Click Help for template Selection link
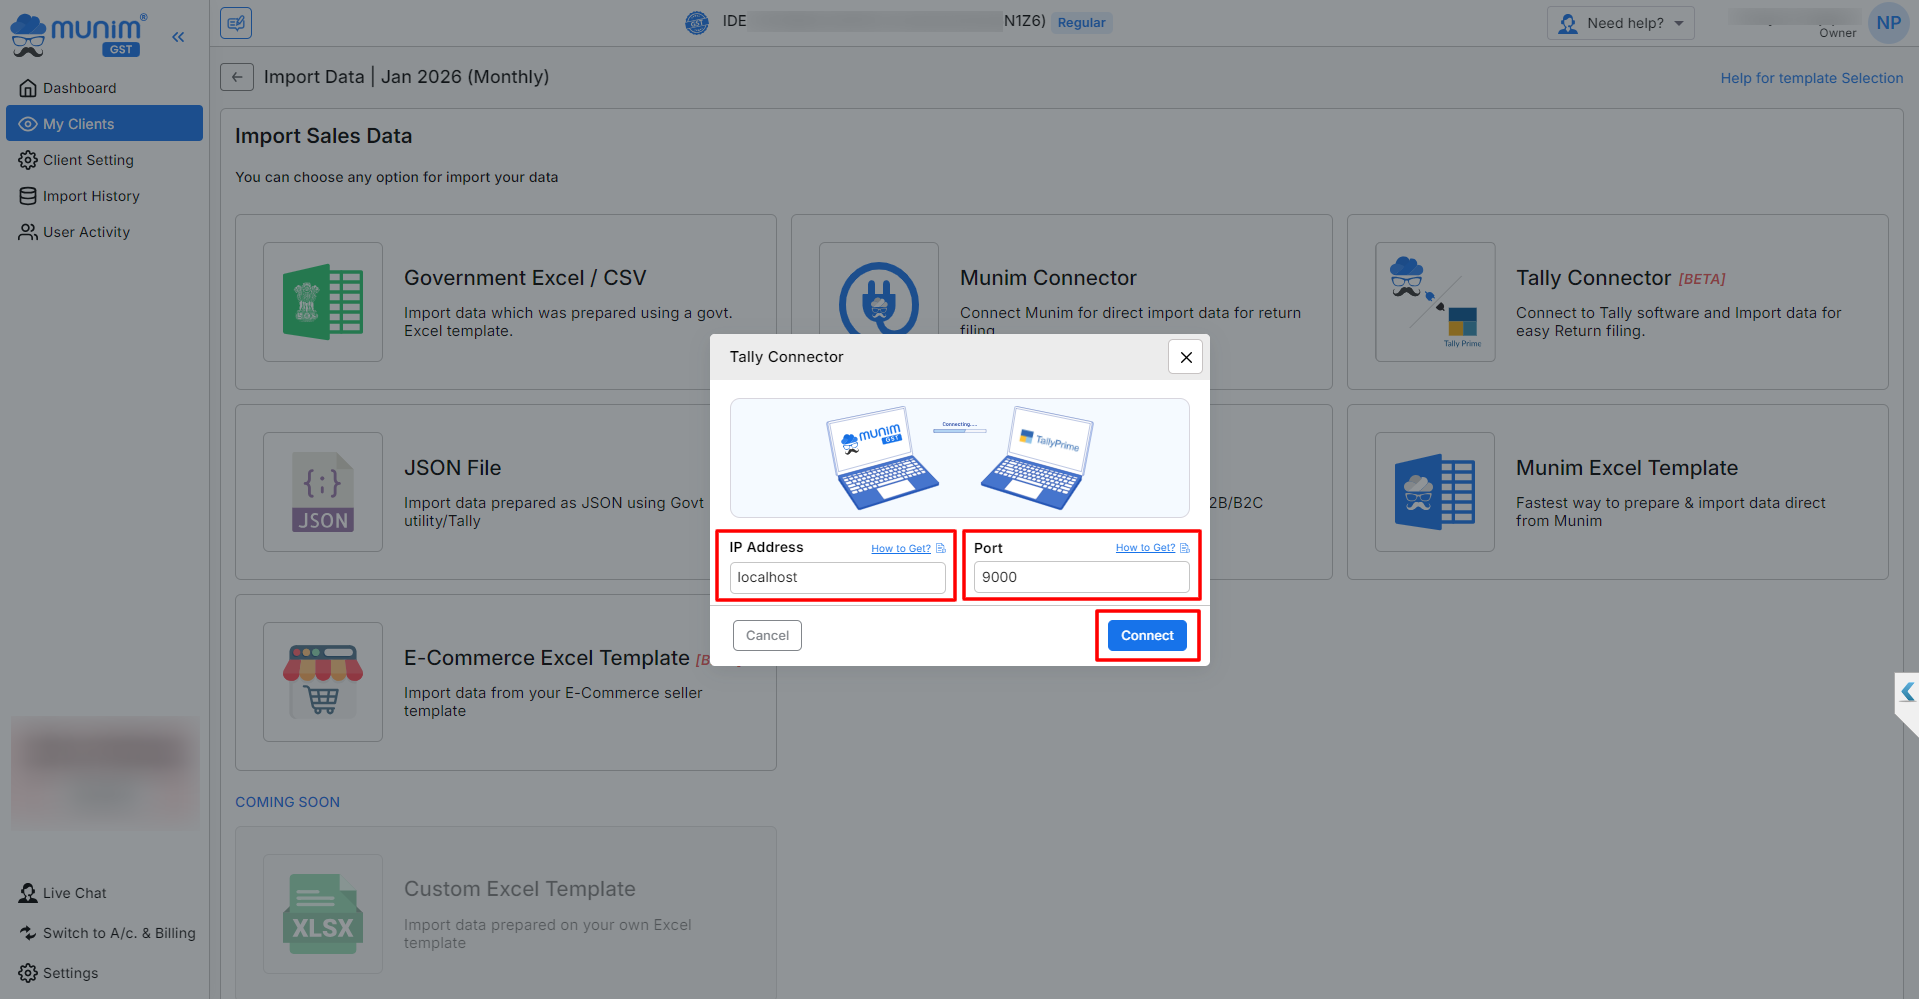Screen dimensions: 1919x999 coord(1811,78)
